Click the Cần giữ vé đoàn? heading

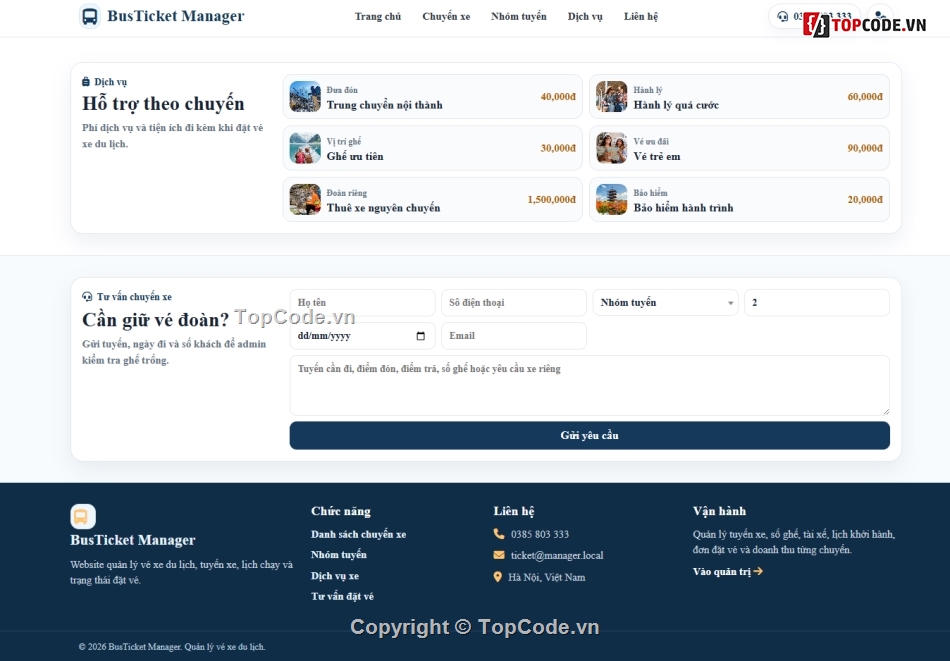pos(156,319)
